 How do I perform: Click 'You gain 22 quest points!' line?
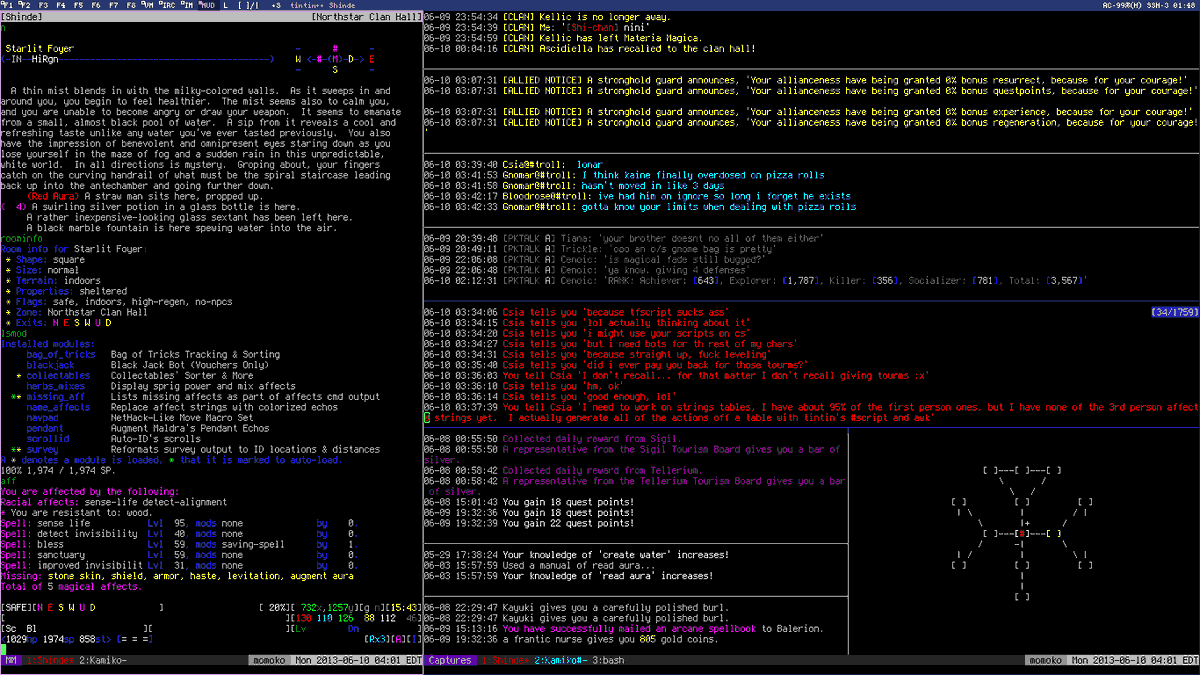529,523
